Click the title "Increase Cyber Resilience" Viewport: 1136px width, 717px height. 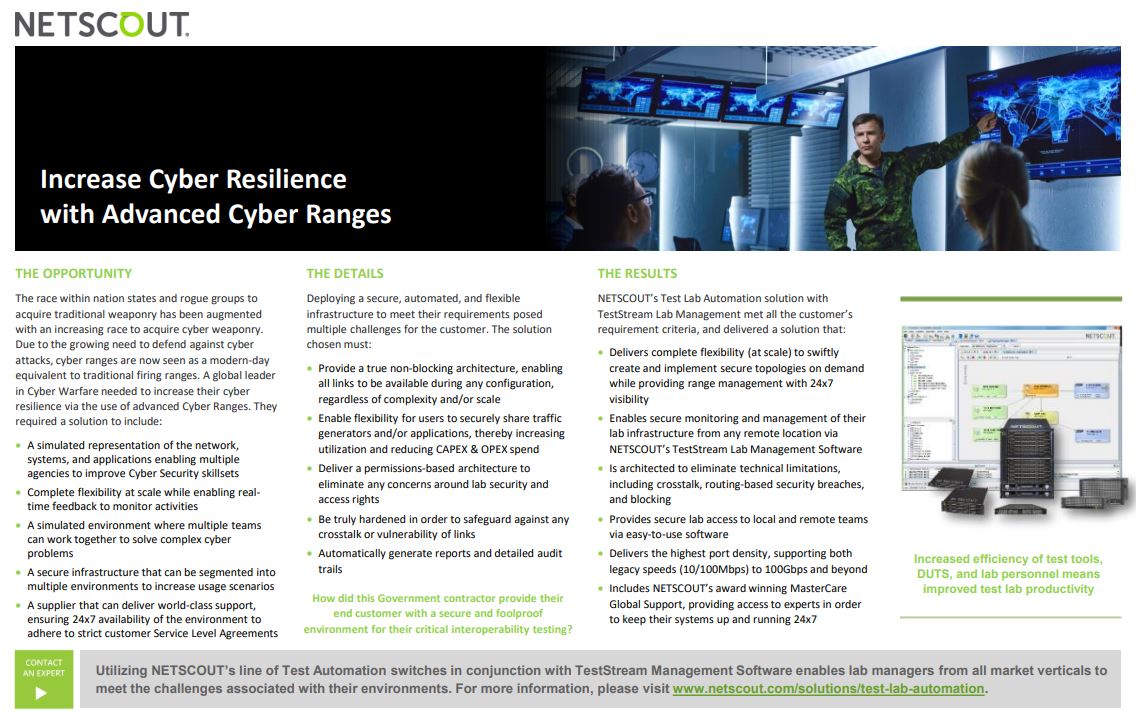[x=193, y=179]
